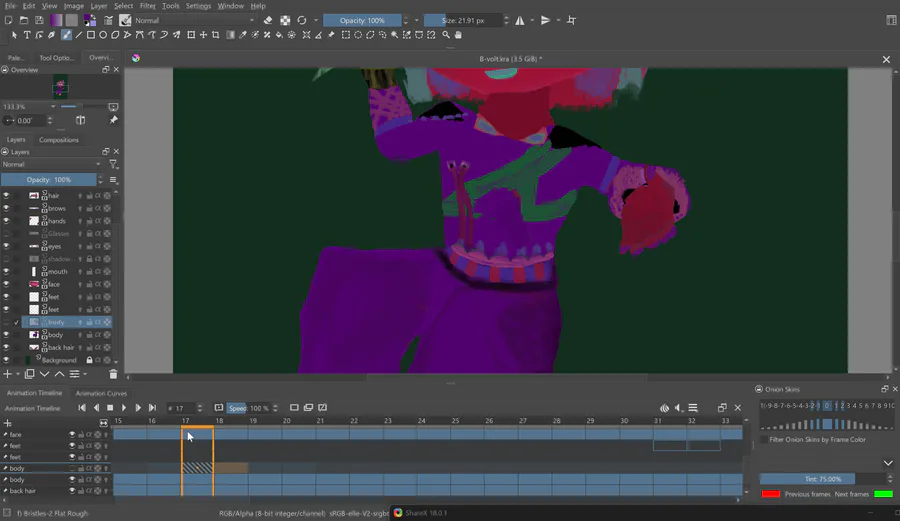Hide the Background layer
This screenshot has width=900, height=521.
point(6,360)
